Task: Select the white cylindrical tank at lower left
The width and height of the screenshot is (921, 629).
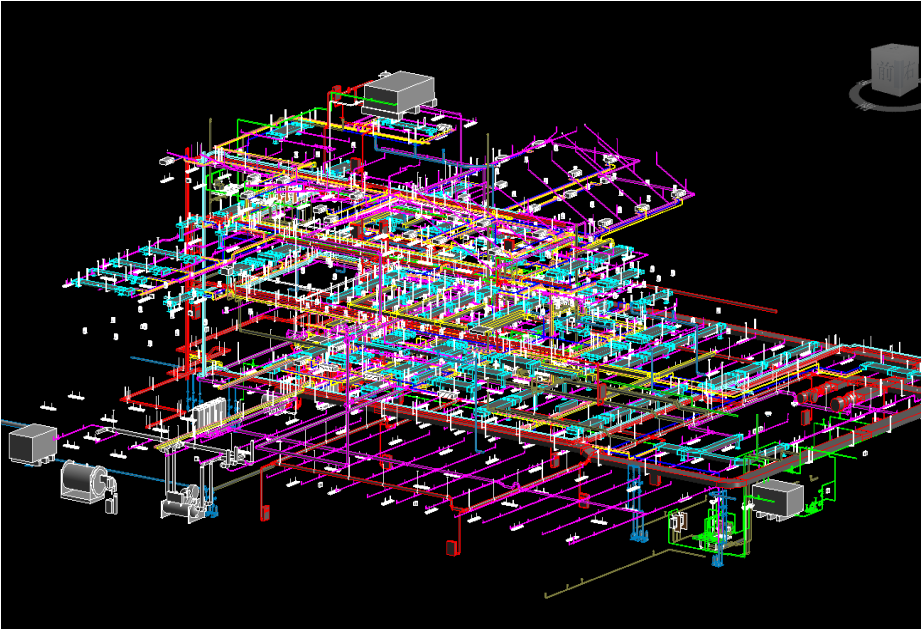Action: (x=86, y=482)
